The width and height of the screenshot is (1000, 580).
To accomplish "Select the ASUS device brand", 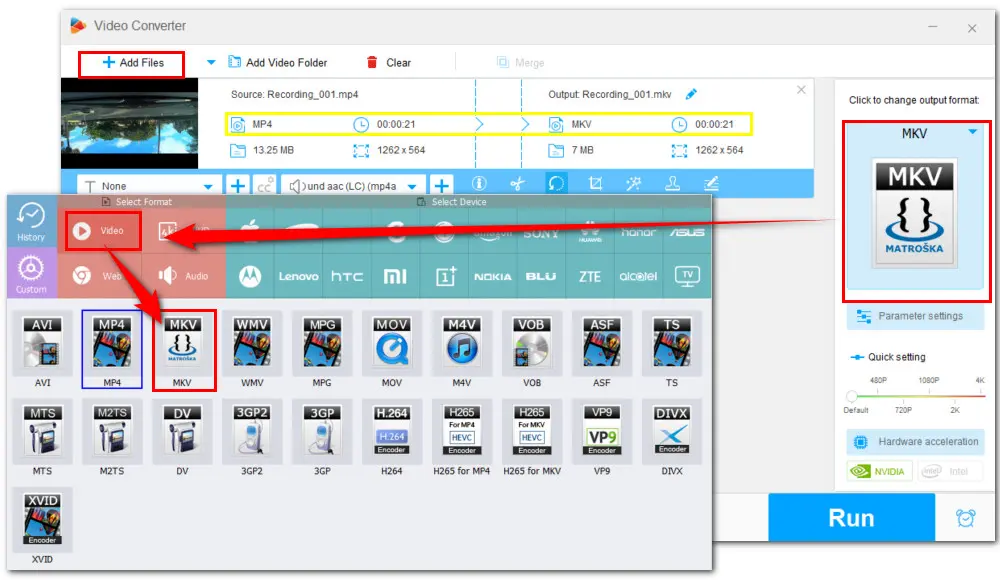I will 687,232.
